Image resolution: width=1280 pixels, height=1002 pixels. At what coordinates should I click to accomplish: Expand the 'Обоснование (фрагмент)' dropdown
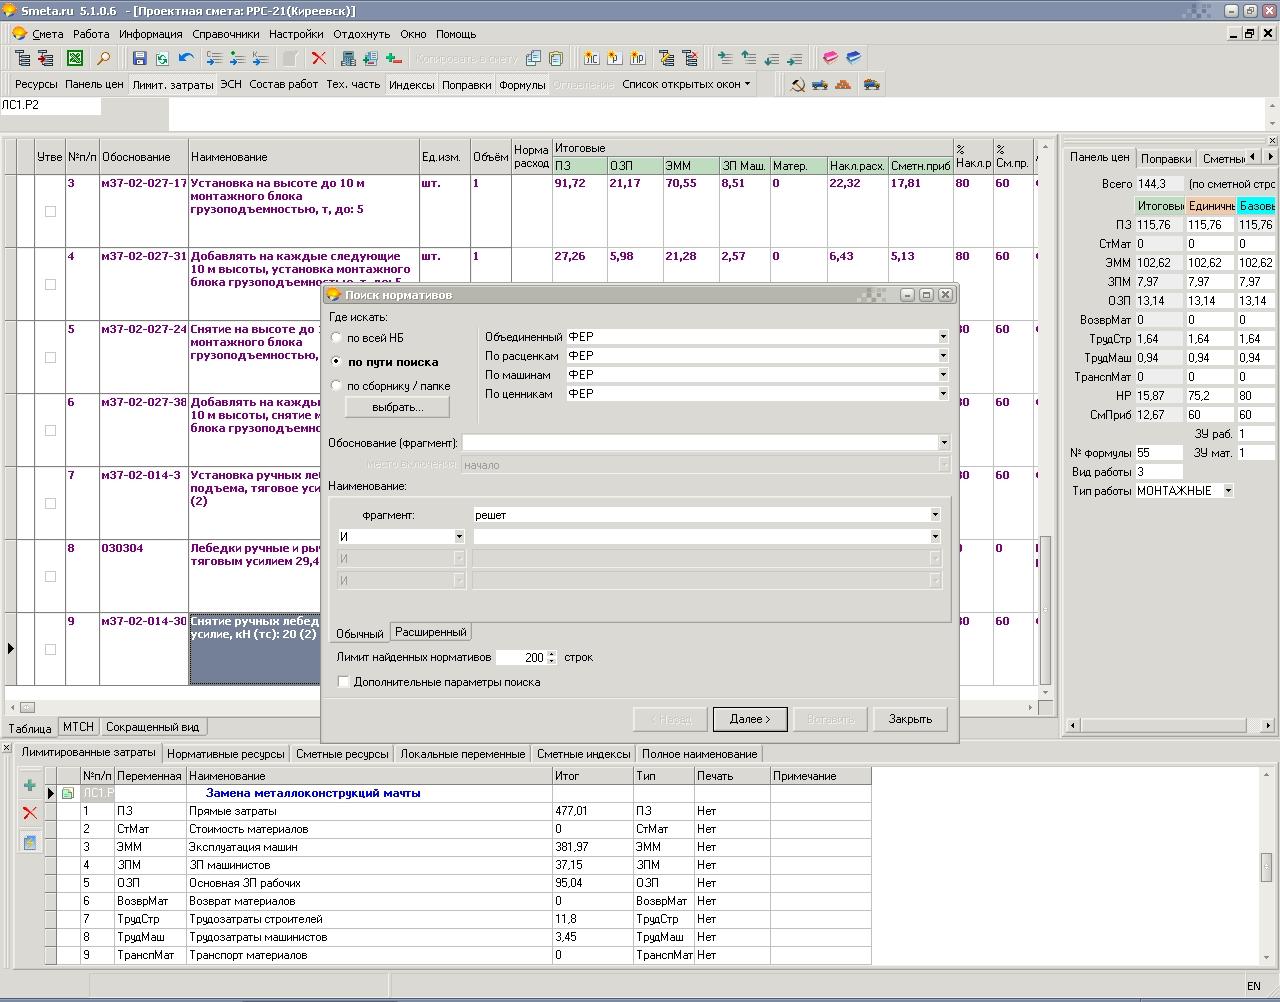click(x=943, y=443)
